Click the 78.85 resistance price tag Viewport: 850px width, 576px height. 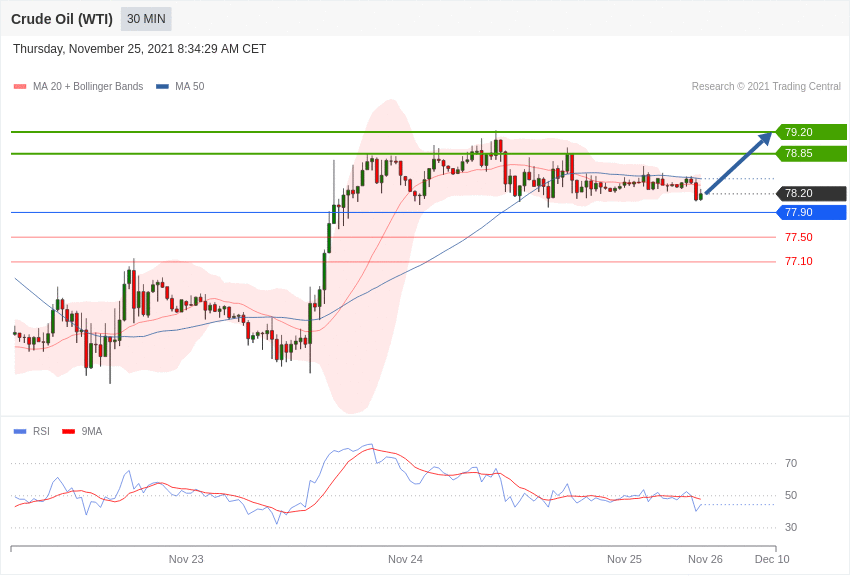[x=811, y=153]
